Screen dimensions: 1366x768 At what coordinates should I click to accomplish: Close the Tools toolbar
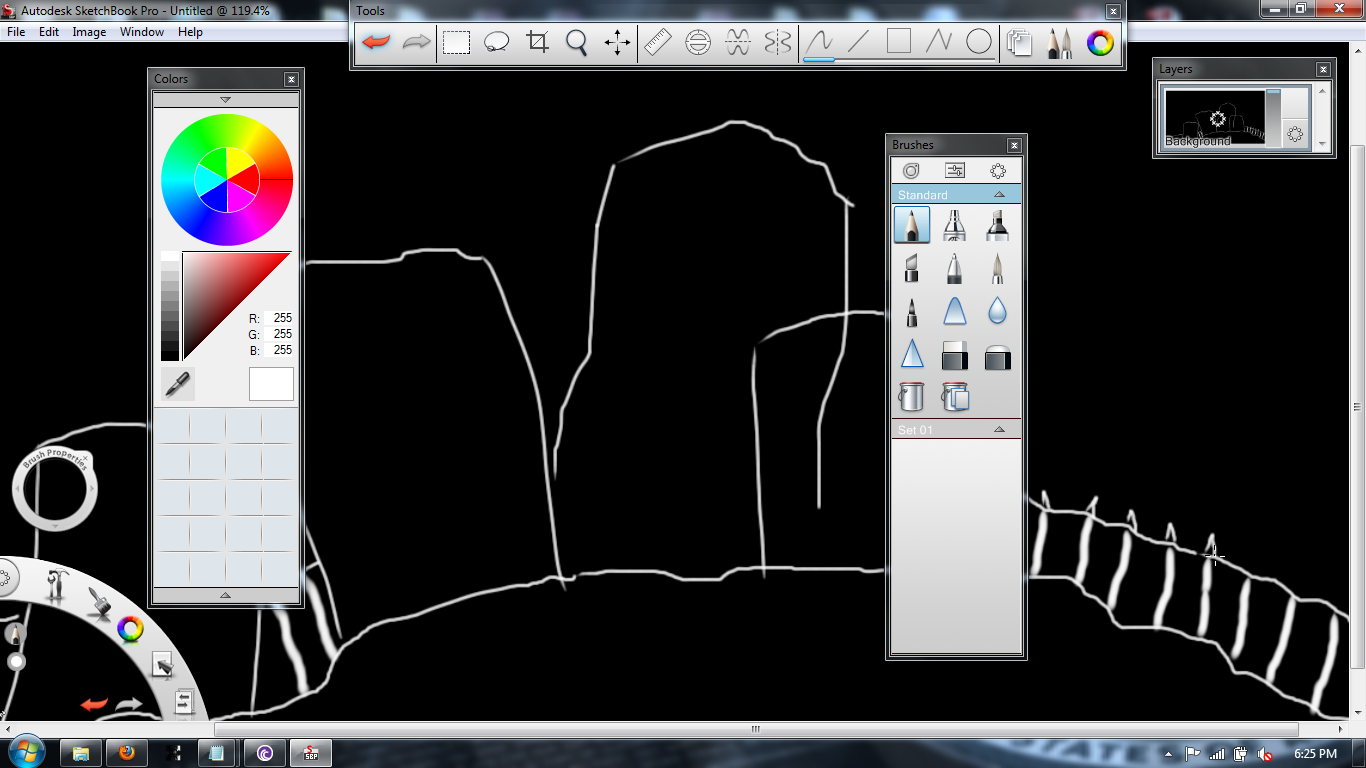(1113, 11)
